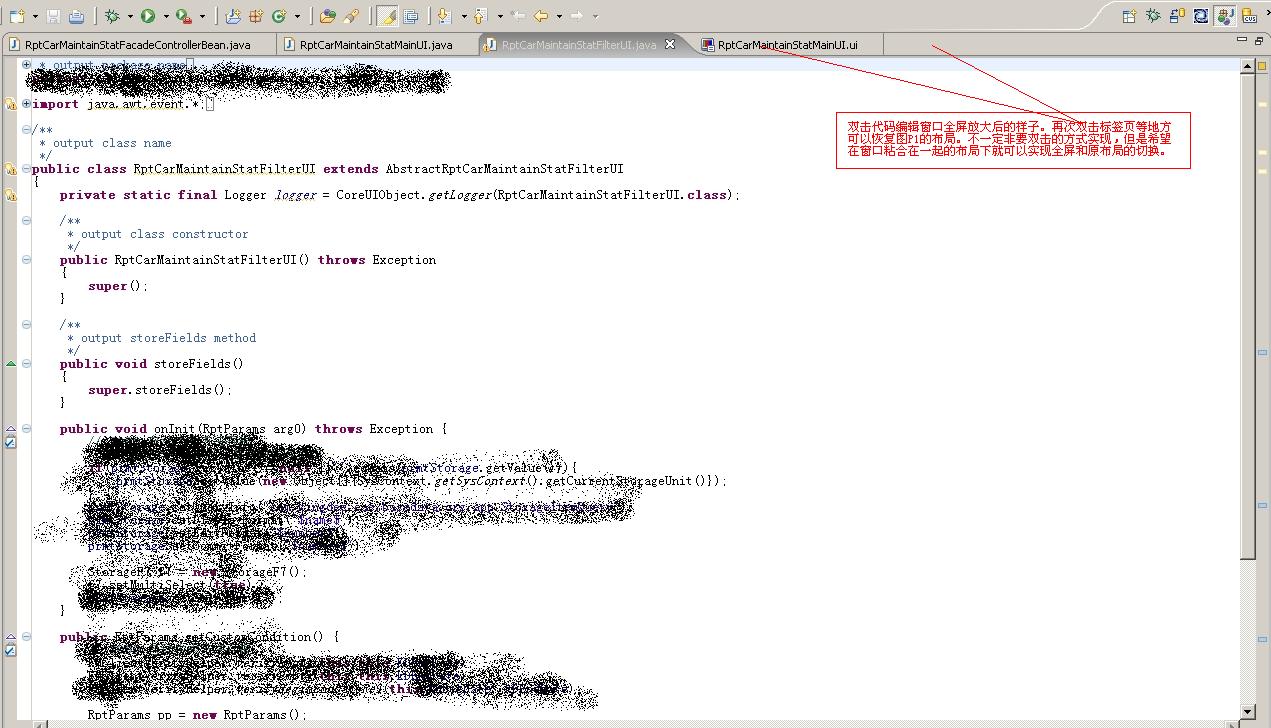
Task: Click the Print icon in toolbar
Action: click(76, 16)
